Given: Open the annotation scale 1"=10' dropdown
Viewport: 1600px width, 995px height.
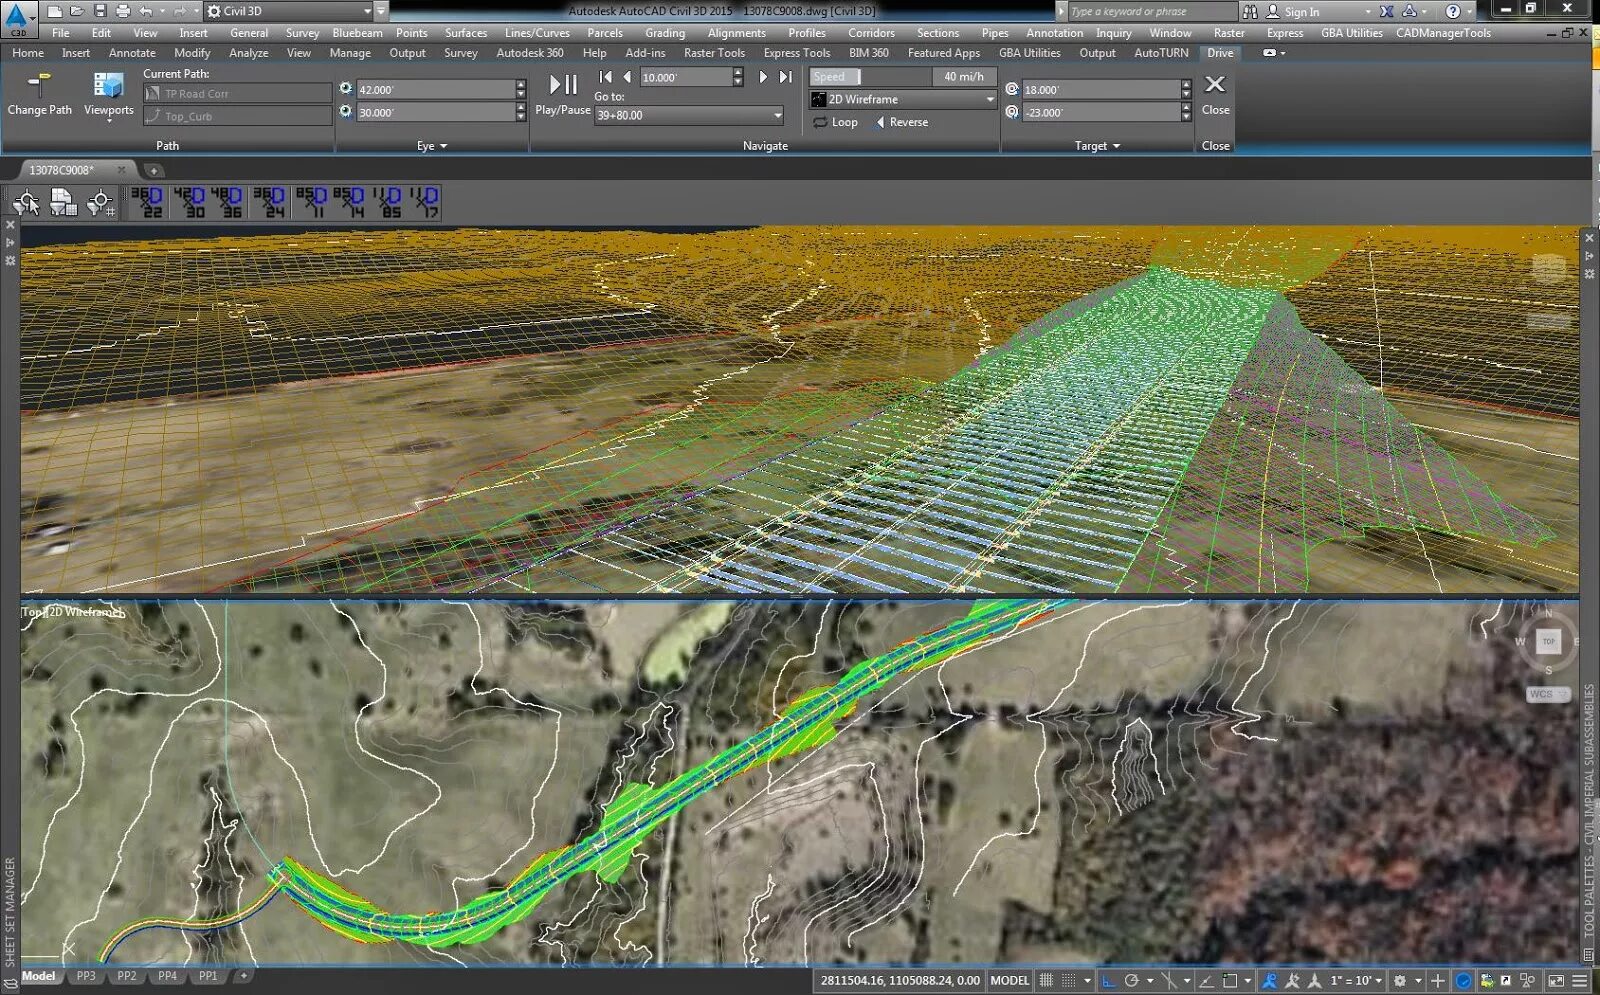Looking at the screenshot, I should 1356,981.
